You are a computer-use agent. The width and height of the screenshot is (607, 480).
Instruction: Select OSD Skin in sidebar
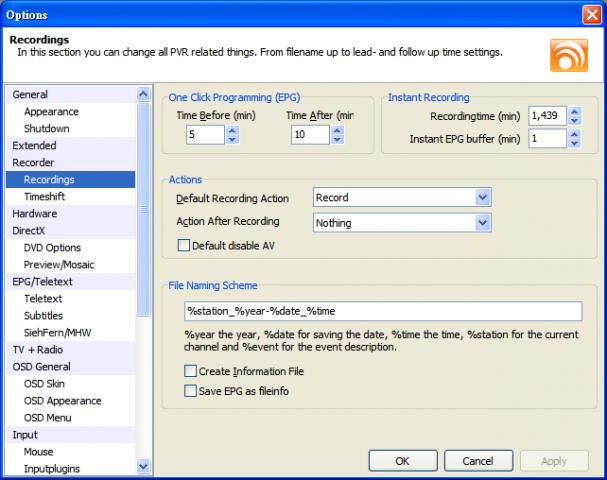click(46, 383)
